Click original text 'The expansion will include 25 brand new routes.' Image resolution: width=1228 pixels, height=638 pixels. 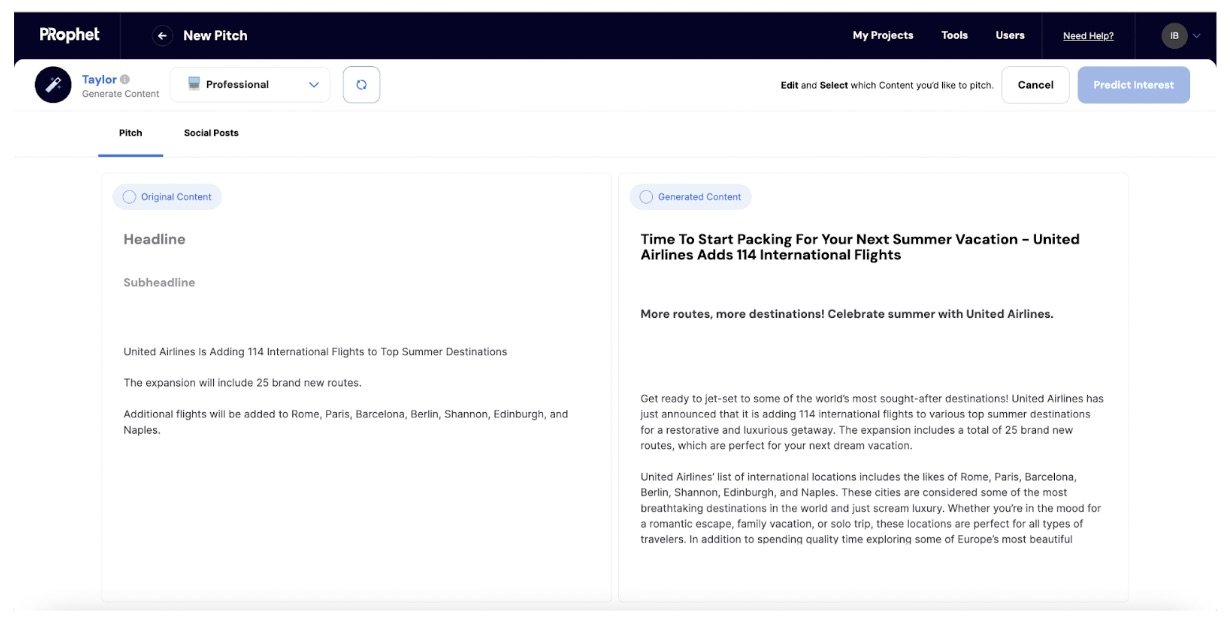click(242, 383)
